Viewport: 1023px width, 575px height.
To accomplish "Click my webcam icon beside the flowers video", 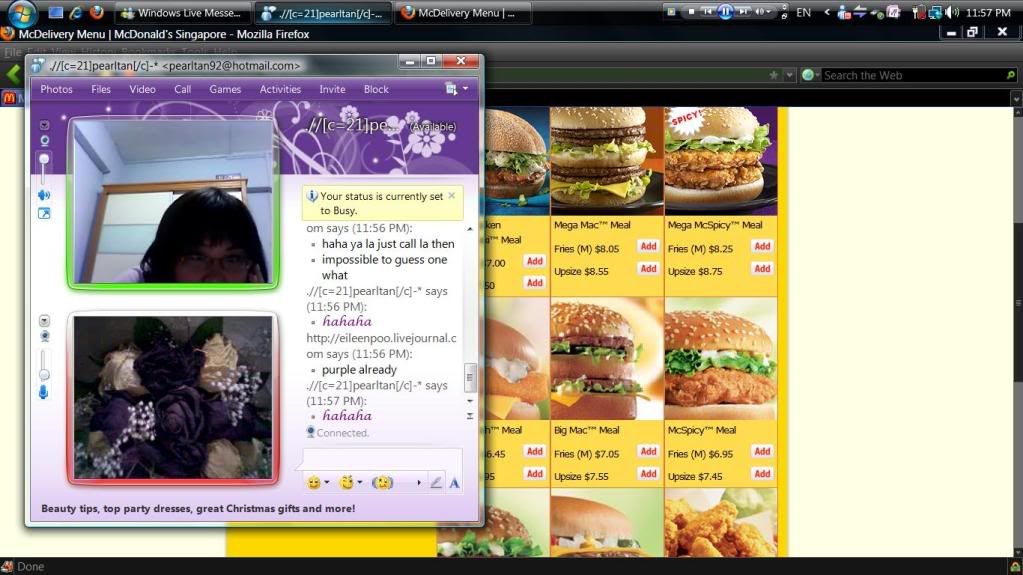I will pos(44,336).
